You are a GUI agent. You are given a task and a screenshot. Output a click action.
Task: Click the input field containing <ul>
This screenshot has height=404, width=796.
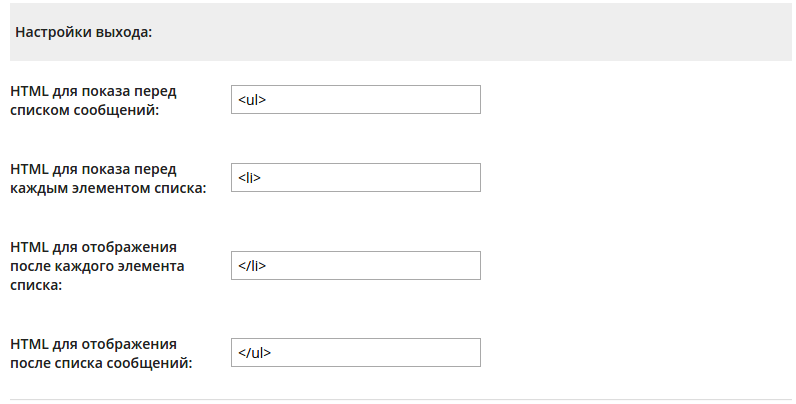pos(355,100)
